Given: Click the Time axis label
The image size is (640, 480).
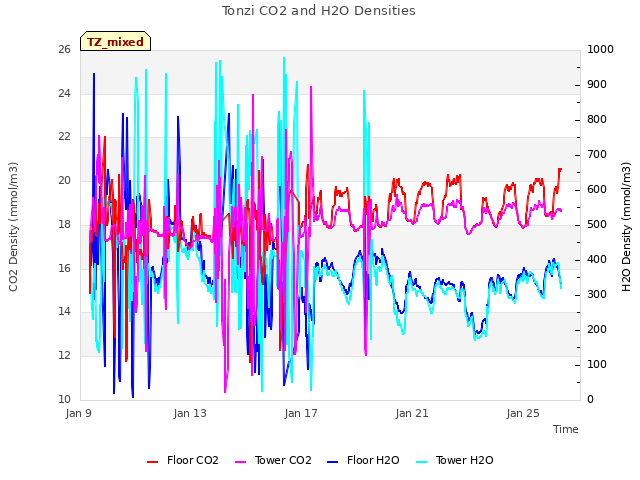Looking at the screenshot, I should [x=566, y=429].
